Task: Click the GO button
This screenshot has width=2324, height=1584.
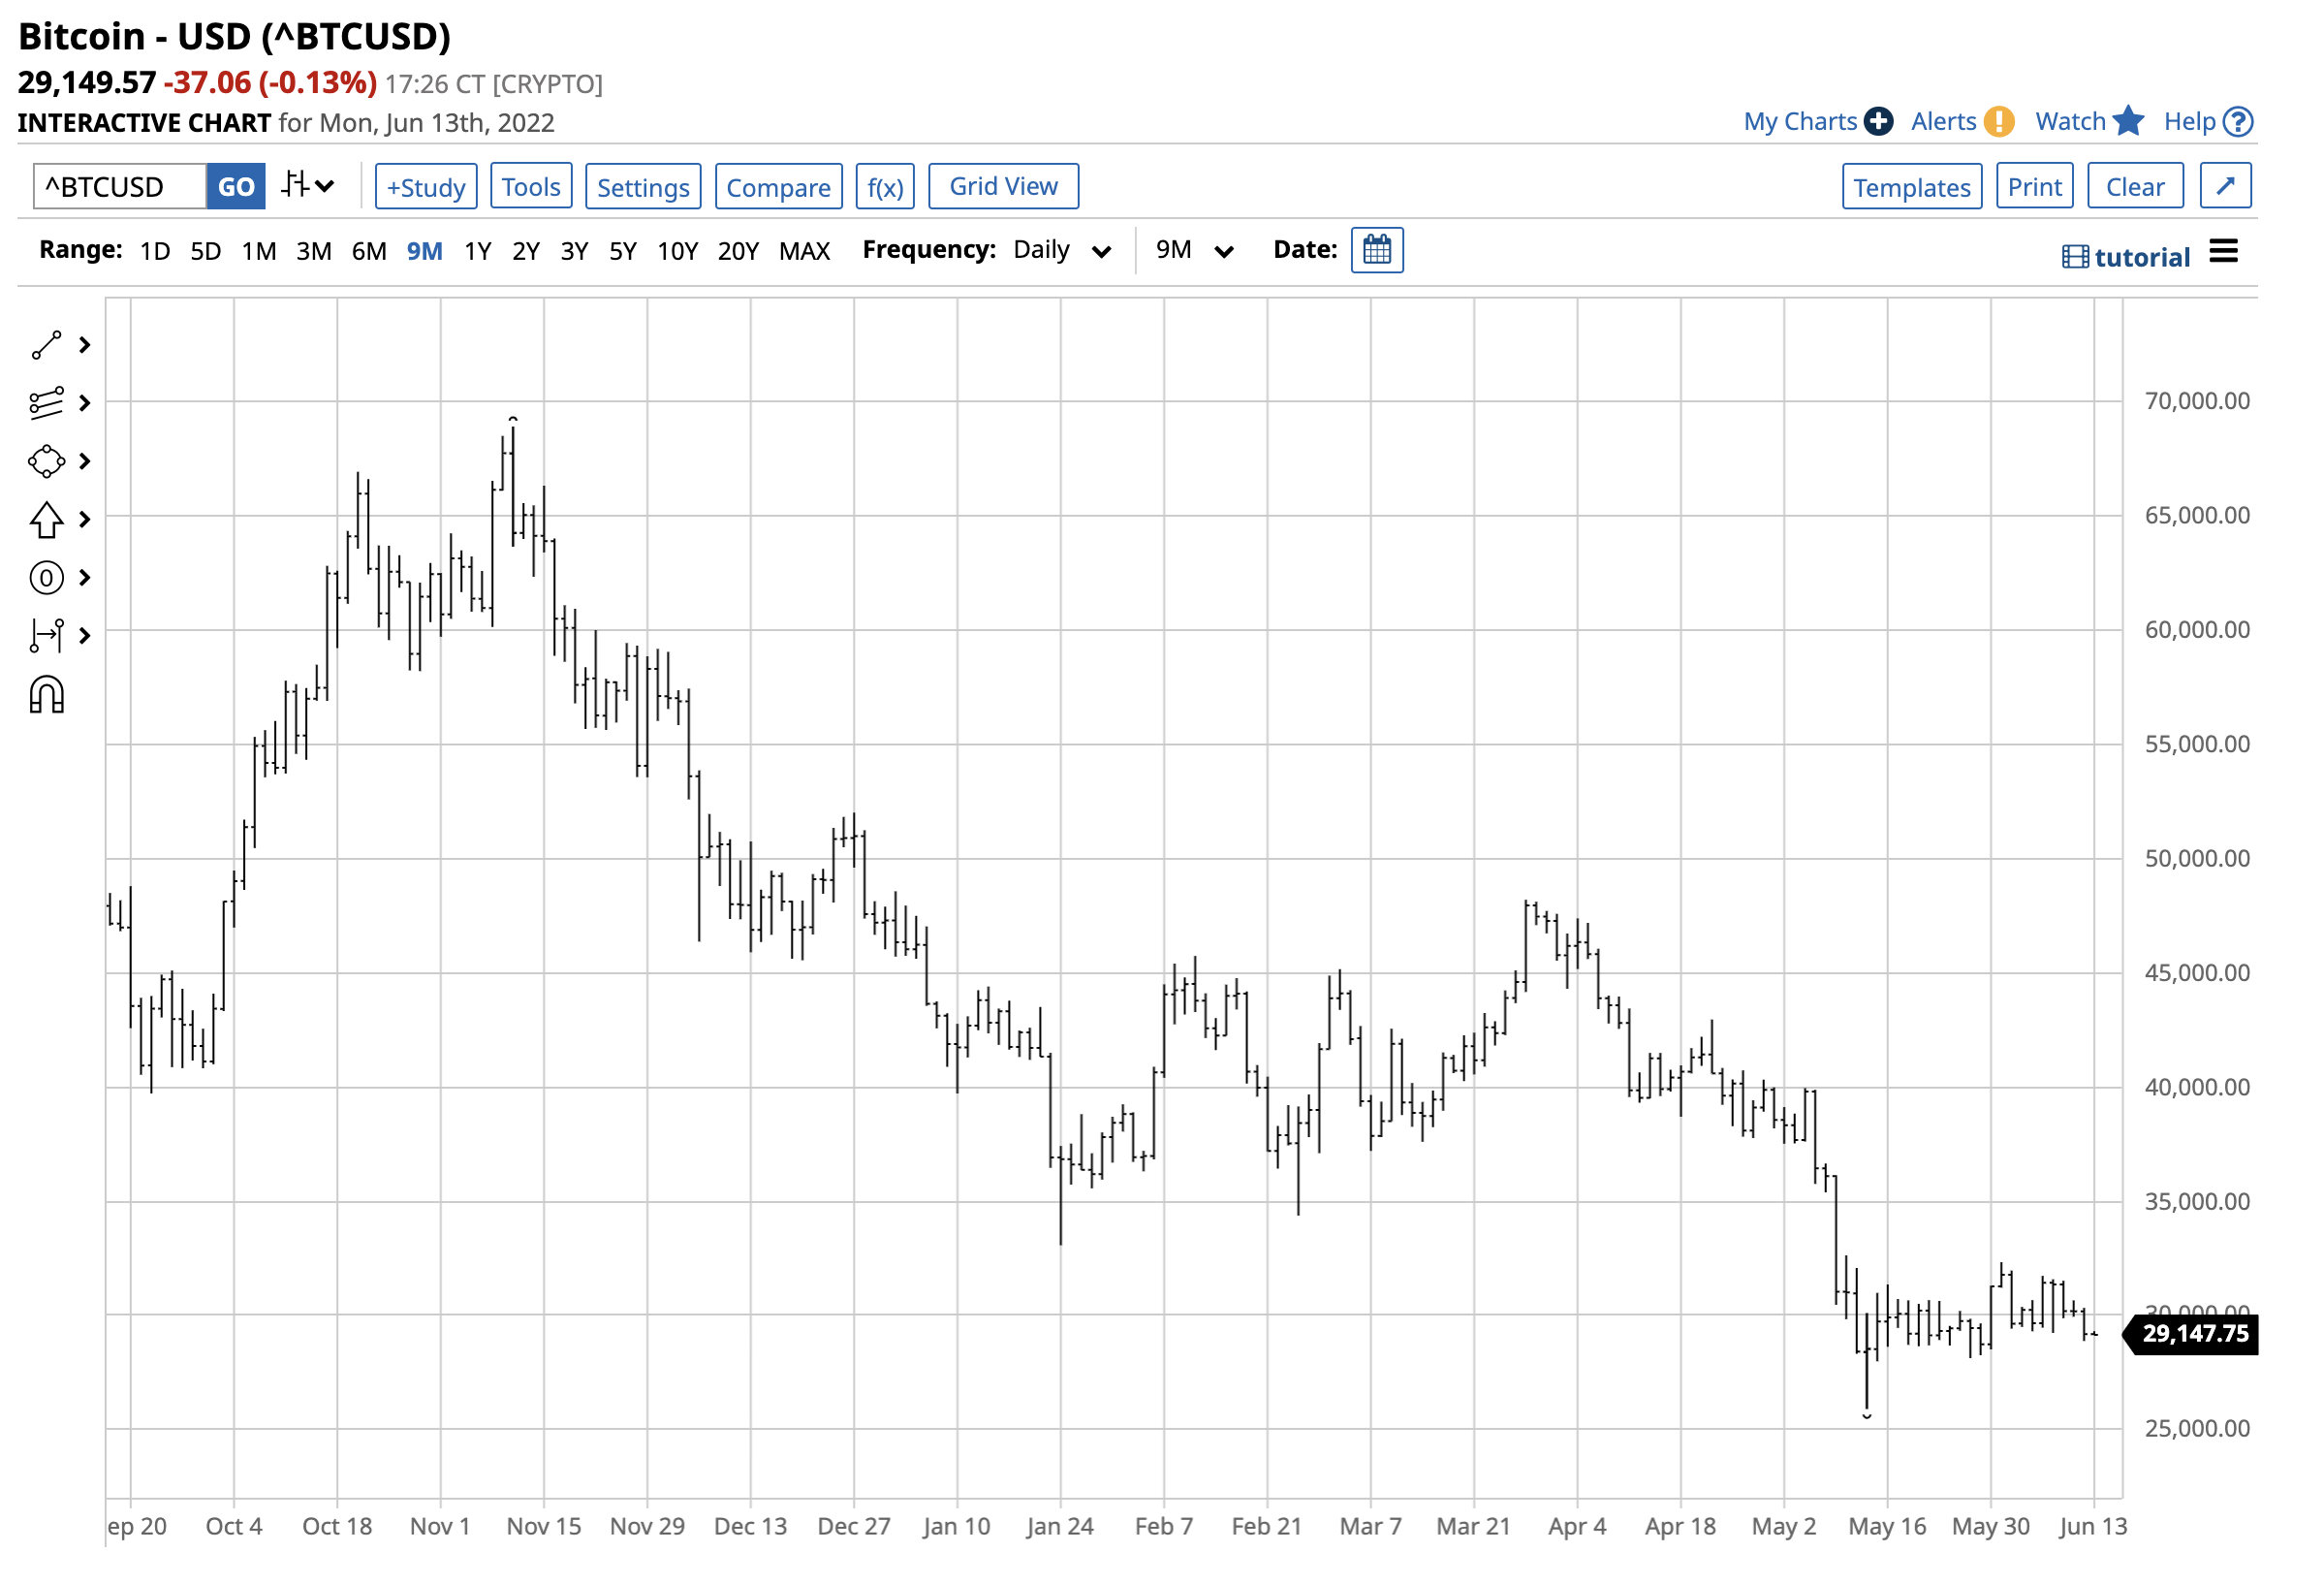Action: (236, 187)
